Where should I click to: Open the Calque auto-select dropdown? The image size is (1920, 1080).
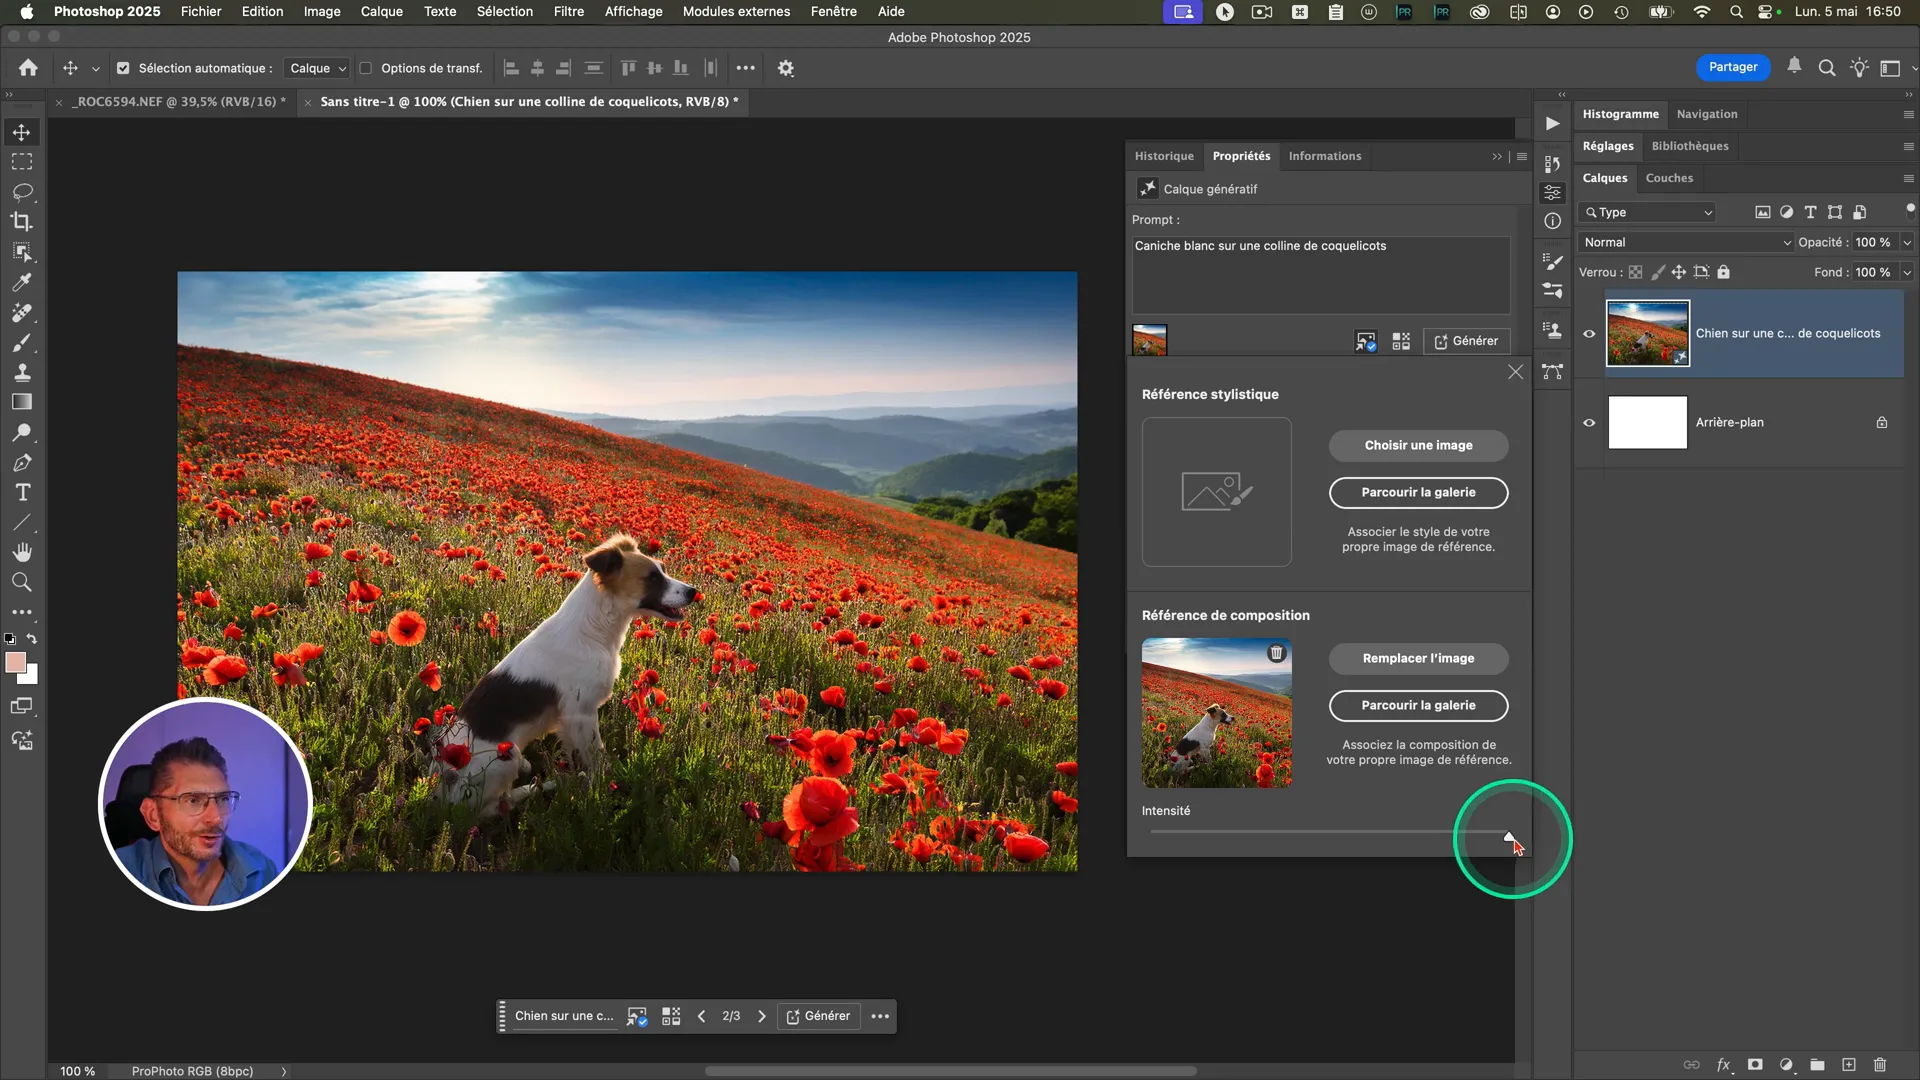[317, 68]
